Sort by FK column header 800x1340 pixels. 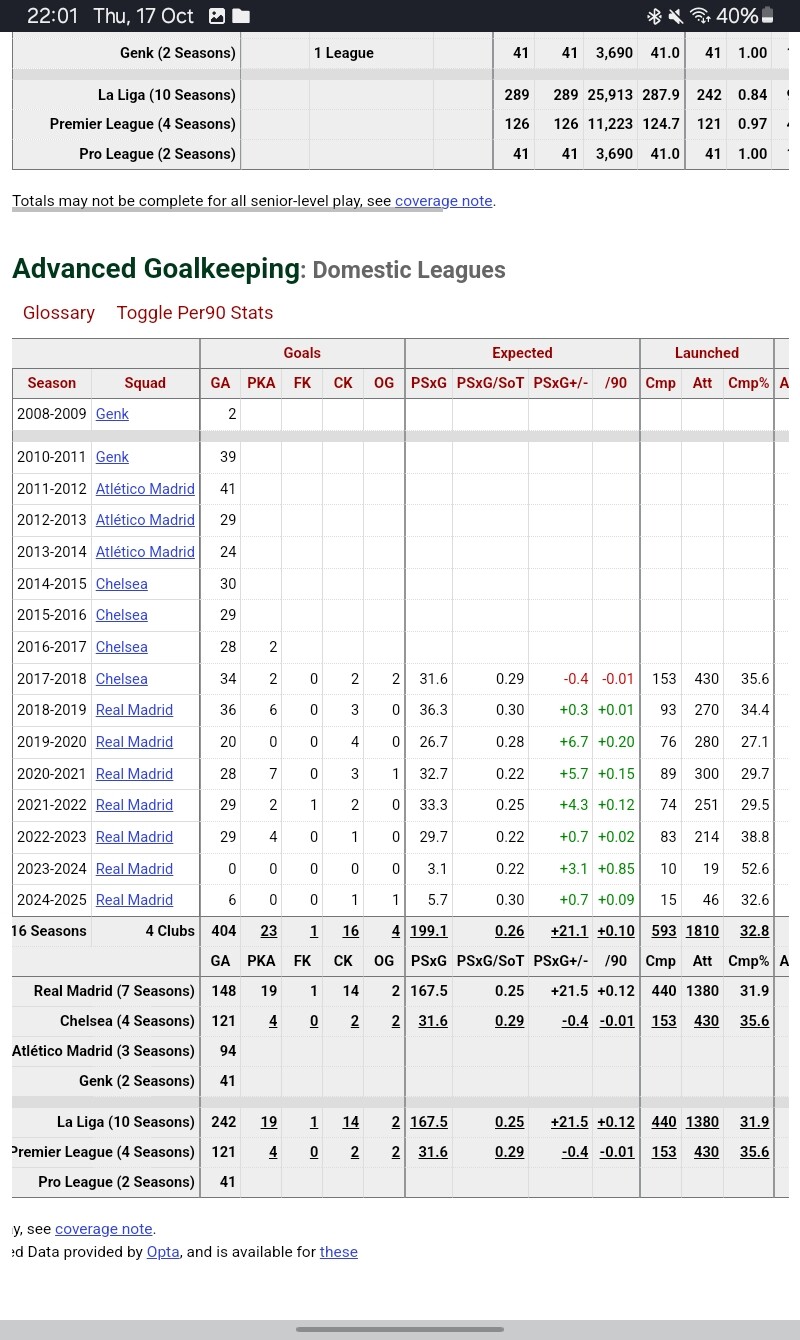click(x=302, y=383)
